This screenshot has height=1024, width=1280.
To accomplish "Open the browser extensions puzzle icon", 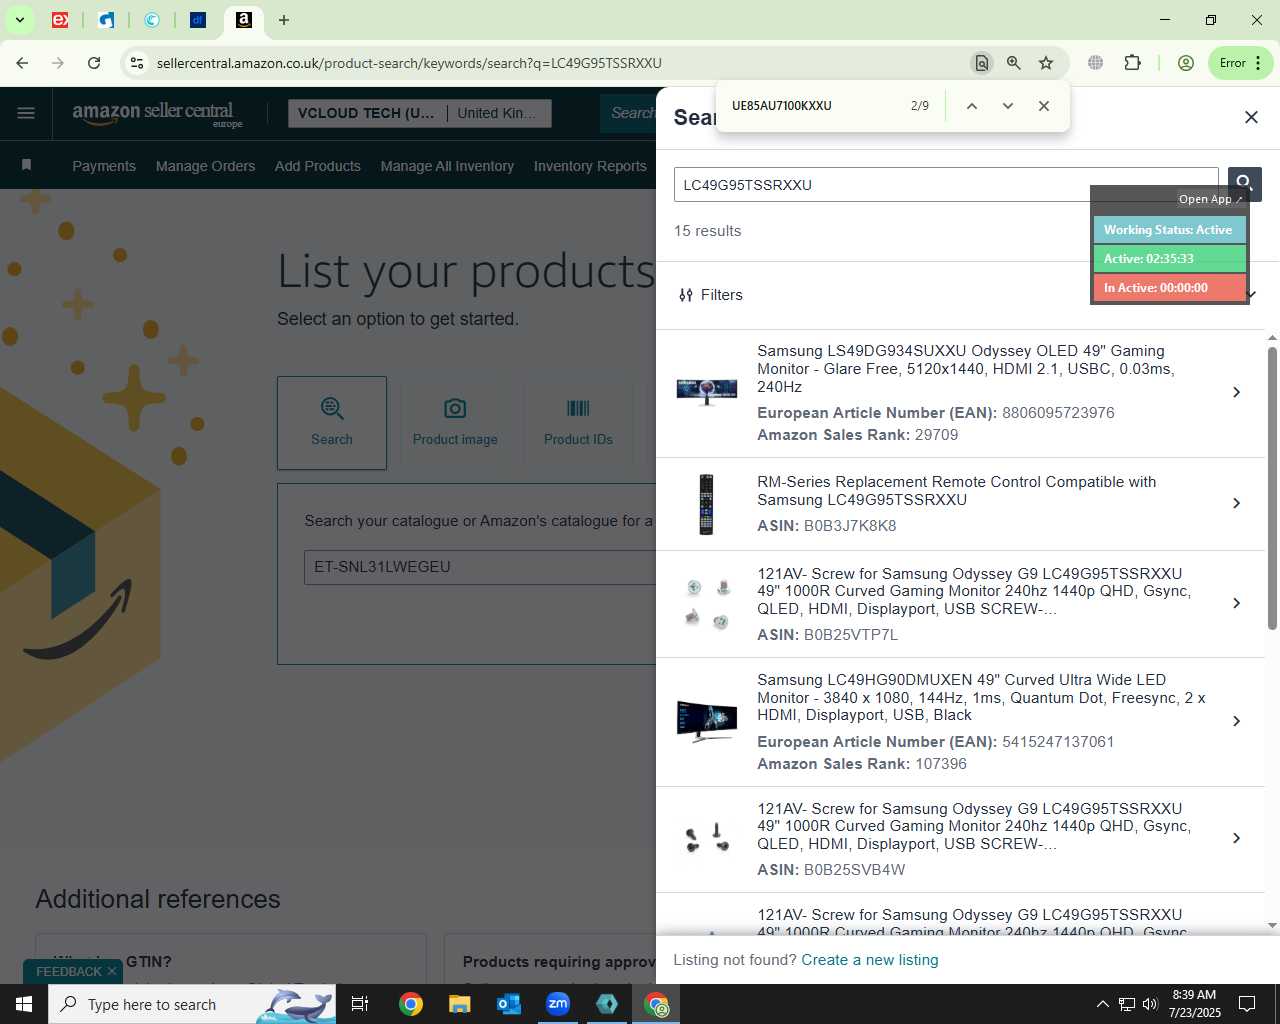I will coord(1132,63).
